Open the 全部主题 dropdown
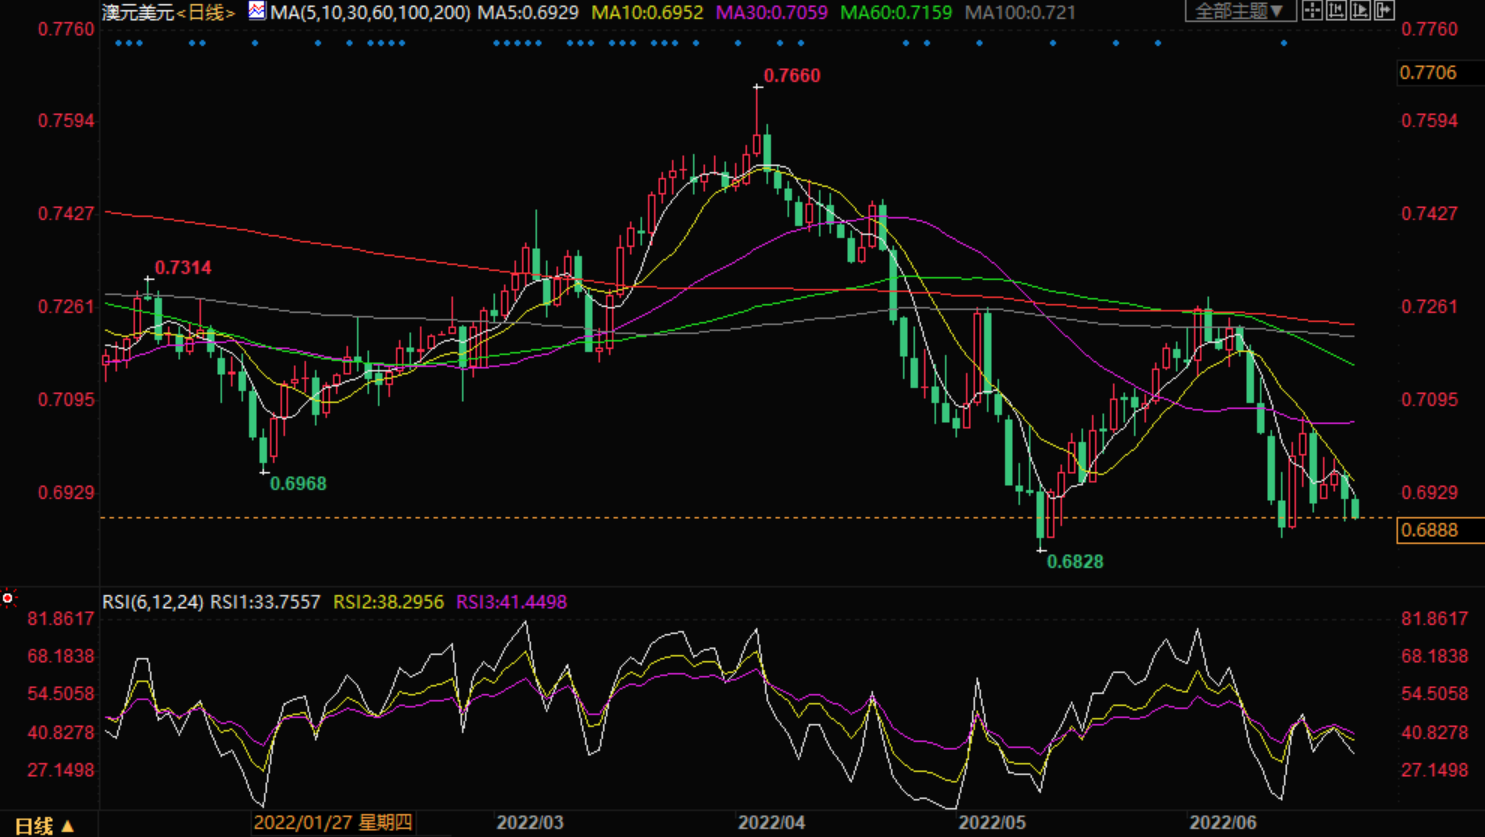The image size is (1485, 837). point(1240,11)
